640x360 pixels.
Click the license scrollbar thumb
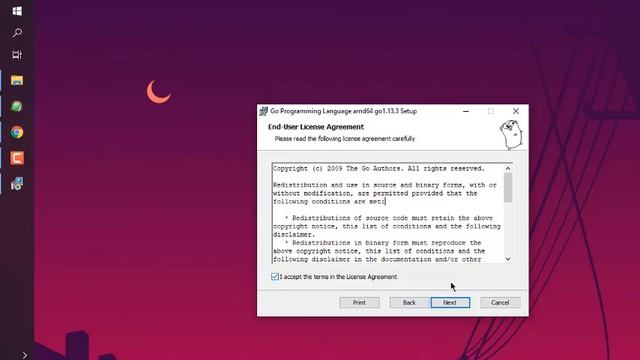click(x=508, y=187)
